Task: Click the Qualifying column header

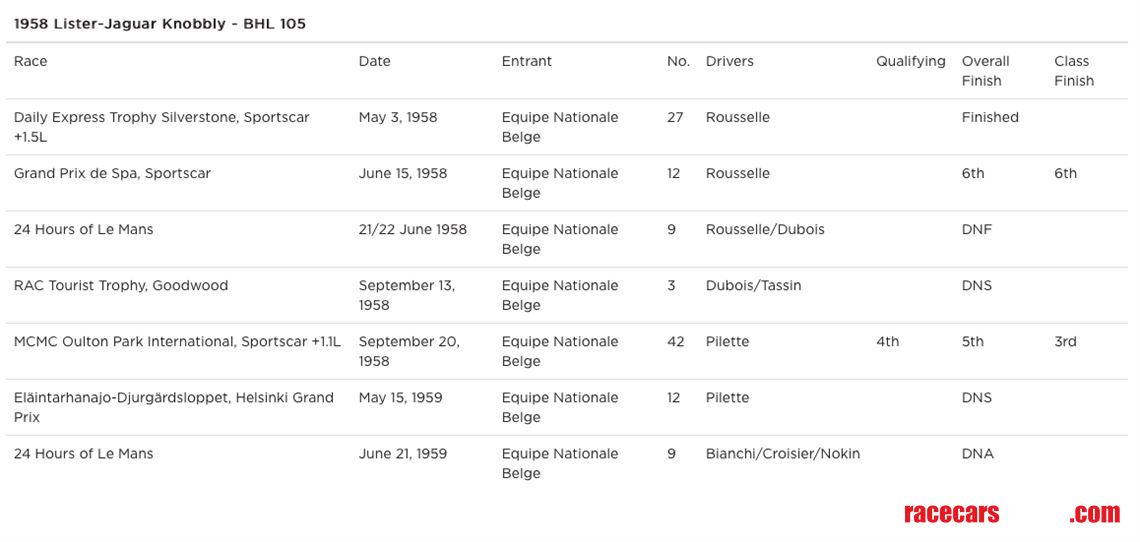Action: coord(910,61)
